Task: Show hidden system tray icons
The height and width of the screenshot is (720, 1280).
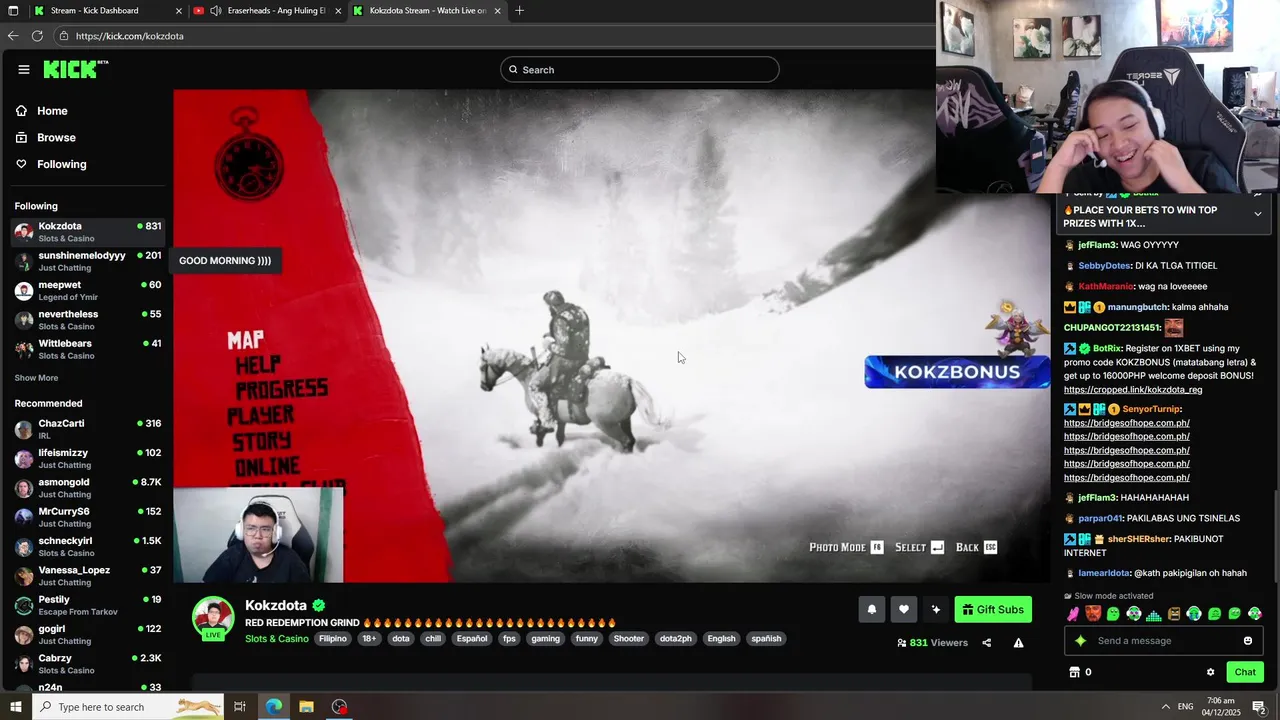Action: click(x=1165, y=707)
